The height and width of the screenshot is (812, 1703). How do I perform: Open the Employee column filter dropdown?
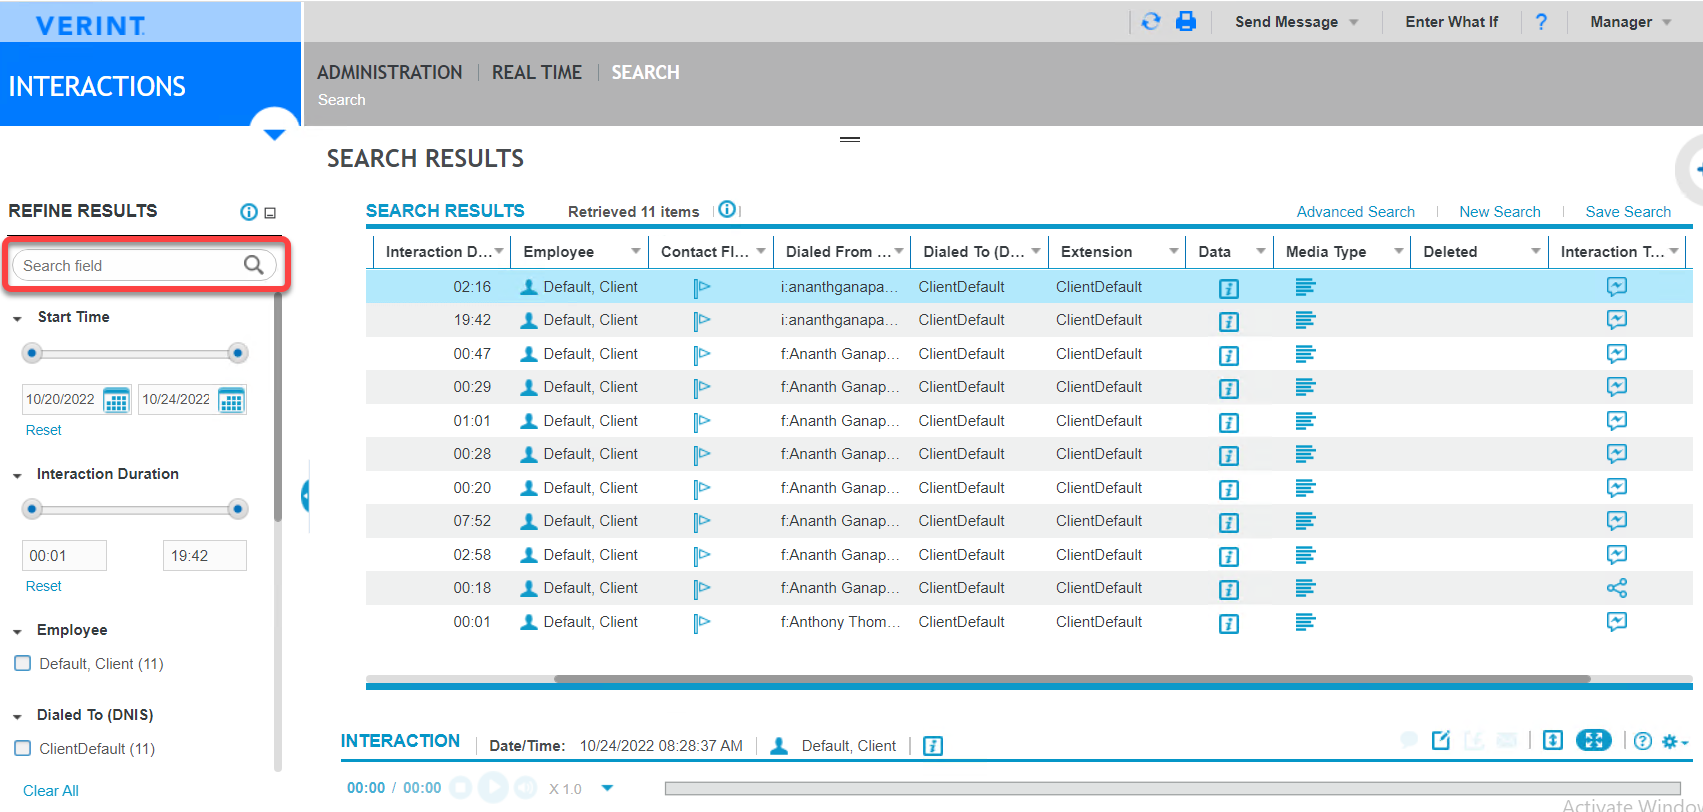click(635, 251)
